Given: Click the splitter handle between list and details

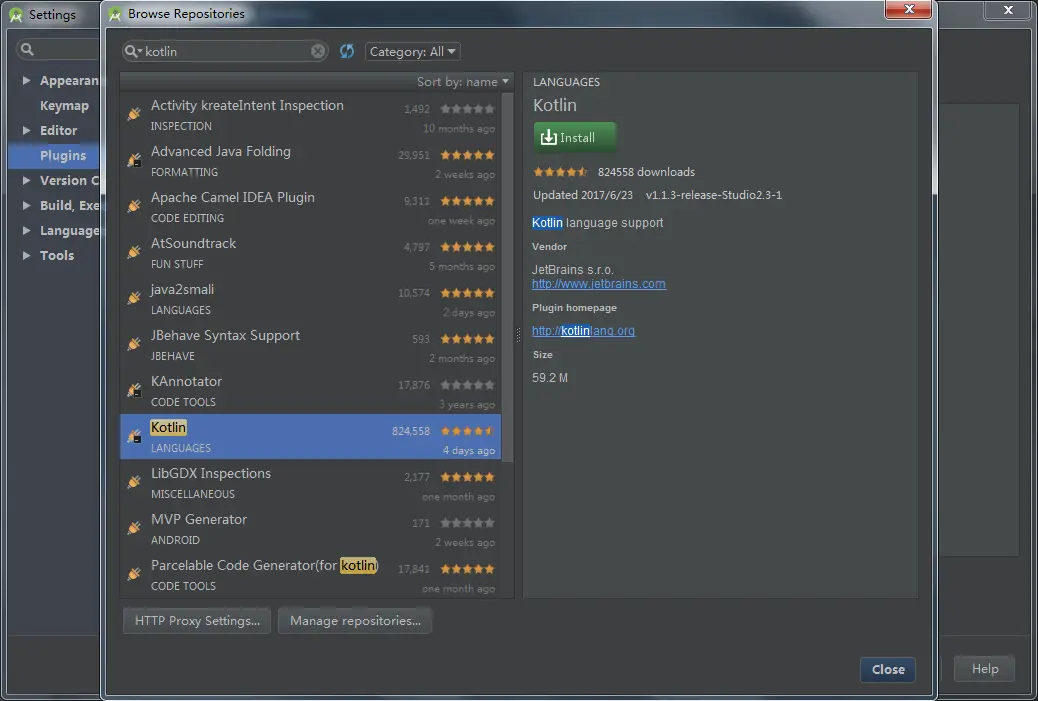Looking at the screenshot, I should pyautogui.click(x=518, y=336).
